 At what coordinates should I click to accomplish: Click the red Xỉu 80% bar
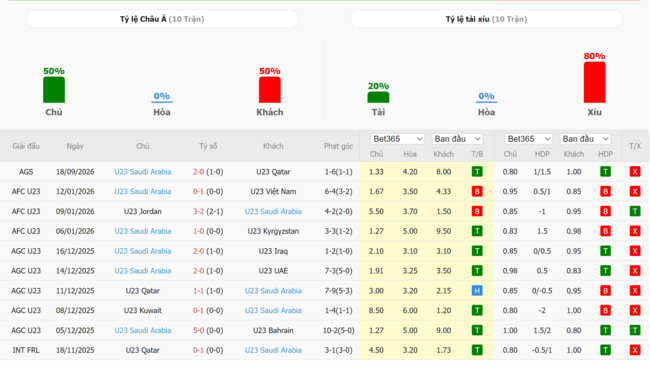(594, 82)
